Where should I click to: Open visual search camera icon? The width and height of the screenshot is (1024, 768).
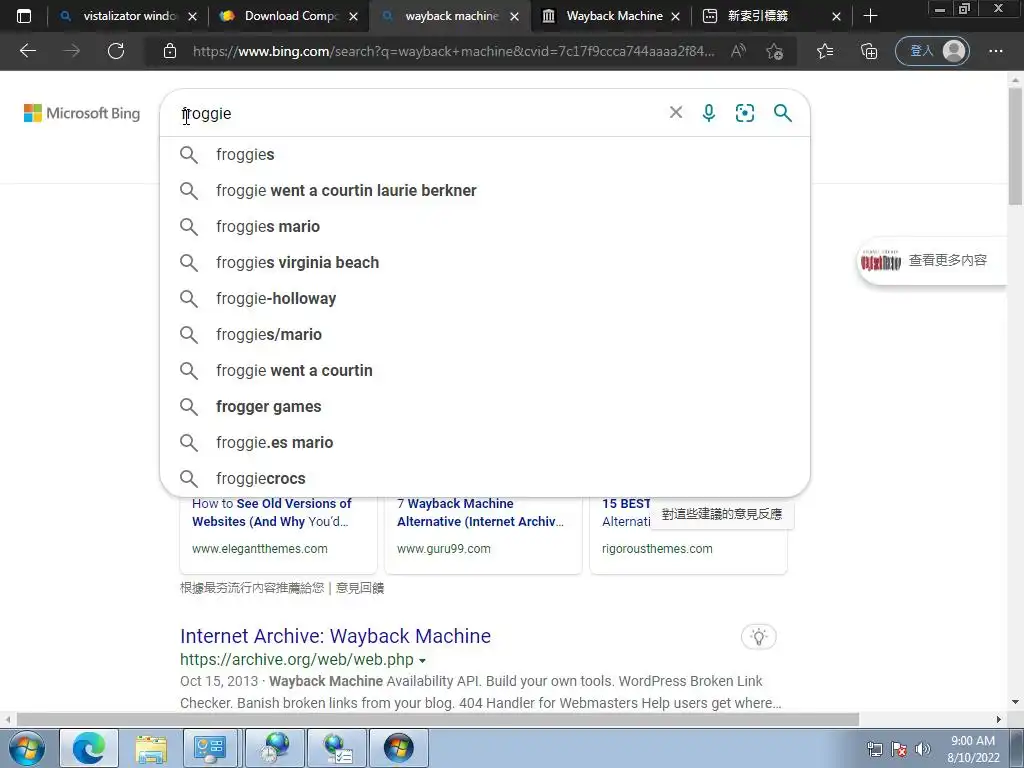pos(744,113)
